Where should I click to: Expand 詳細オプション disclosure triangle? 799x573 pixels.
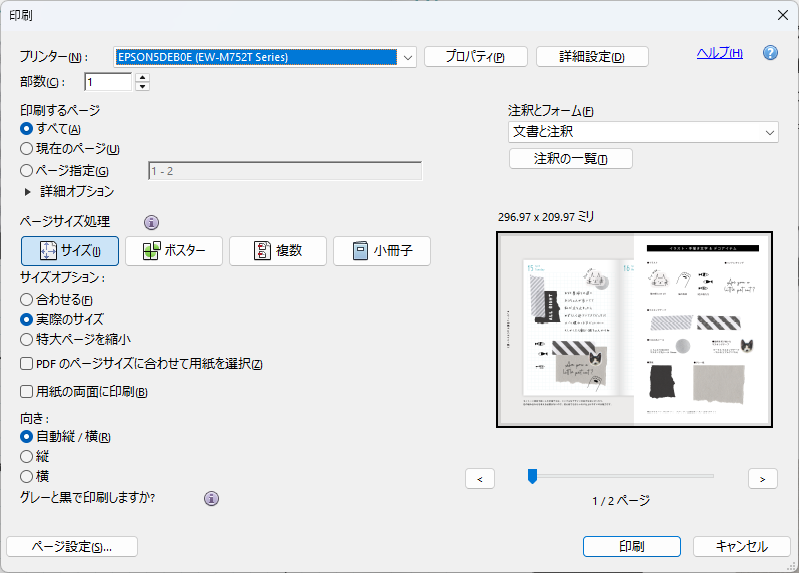(28, 191)
